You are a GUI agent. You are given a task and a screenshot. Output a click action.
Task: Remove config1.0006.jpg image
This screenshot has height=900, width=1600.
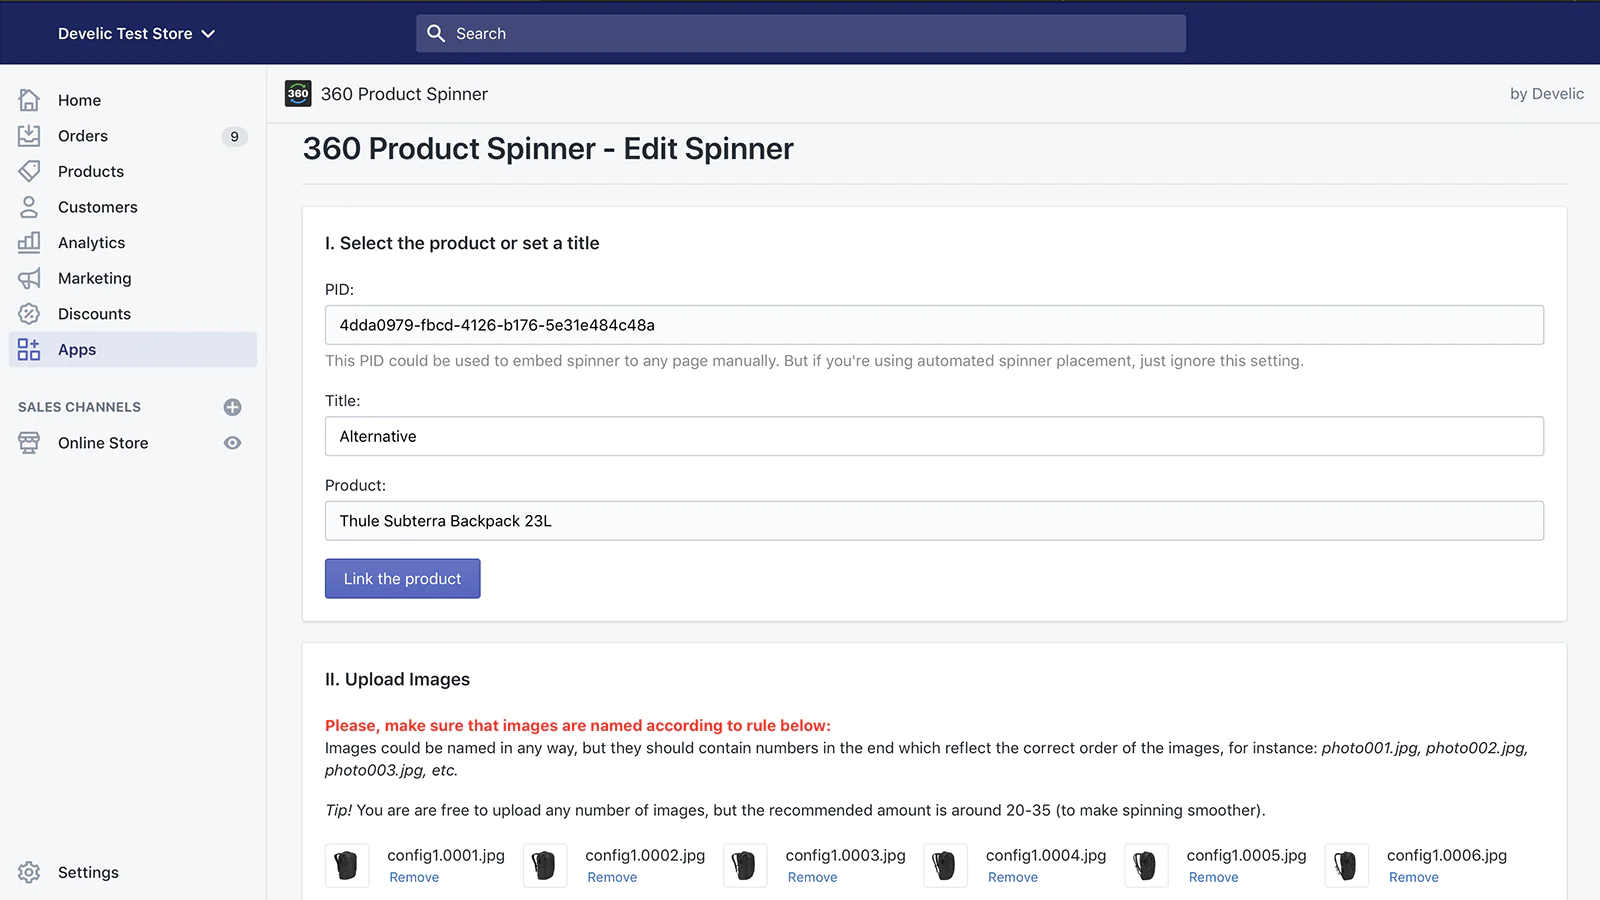[1414, 877]
